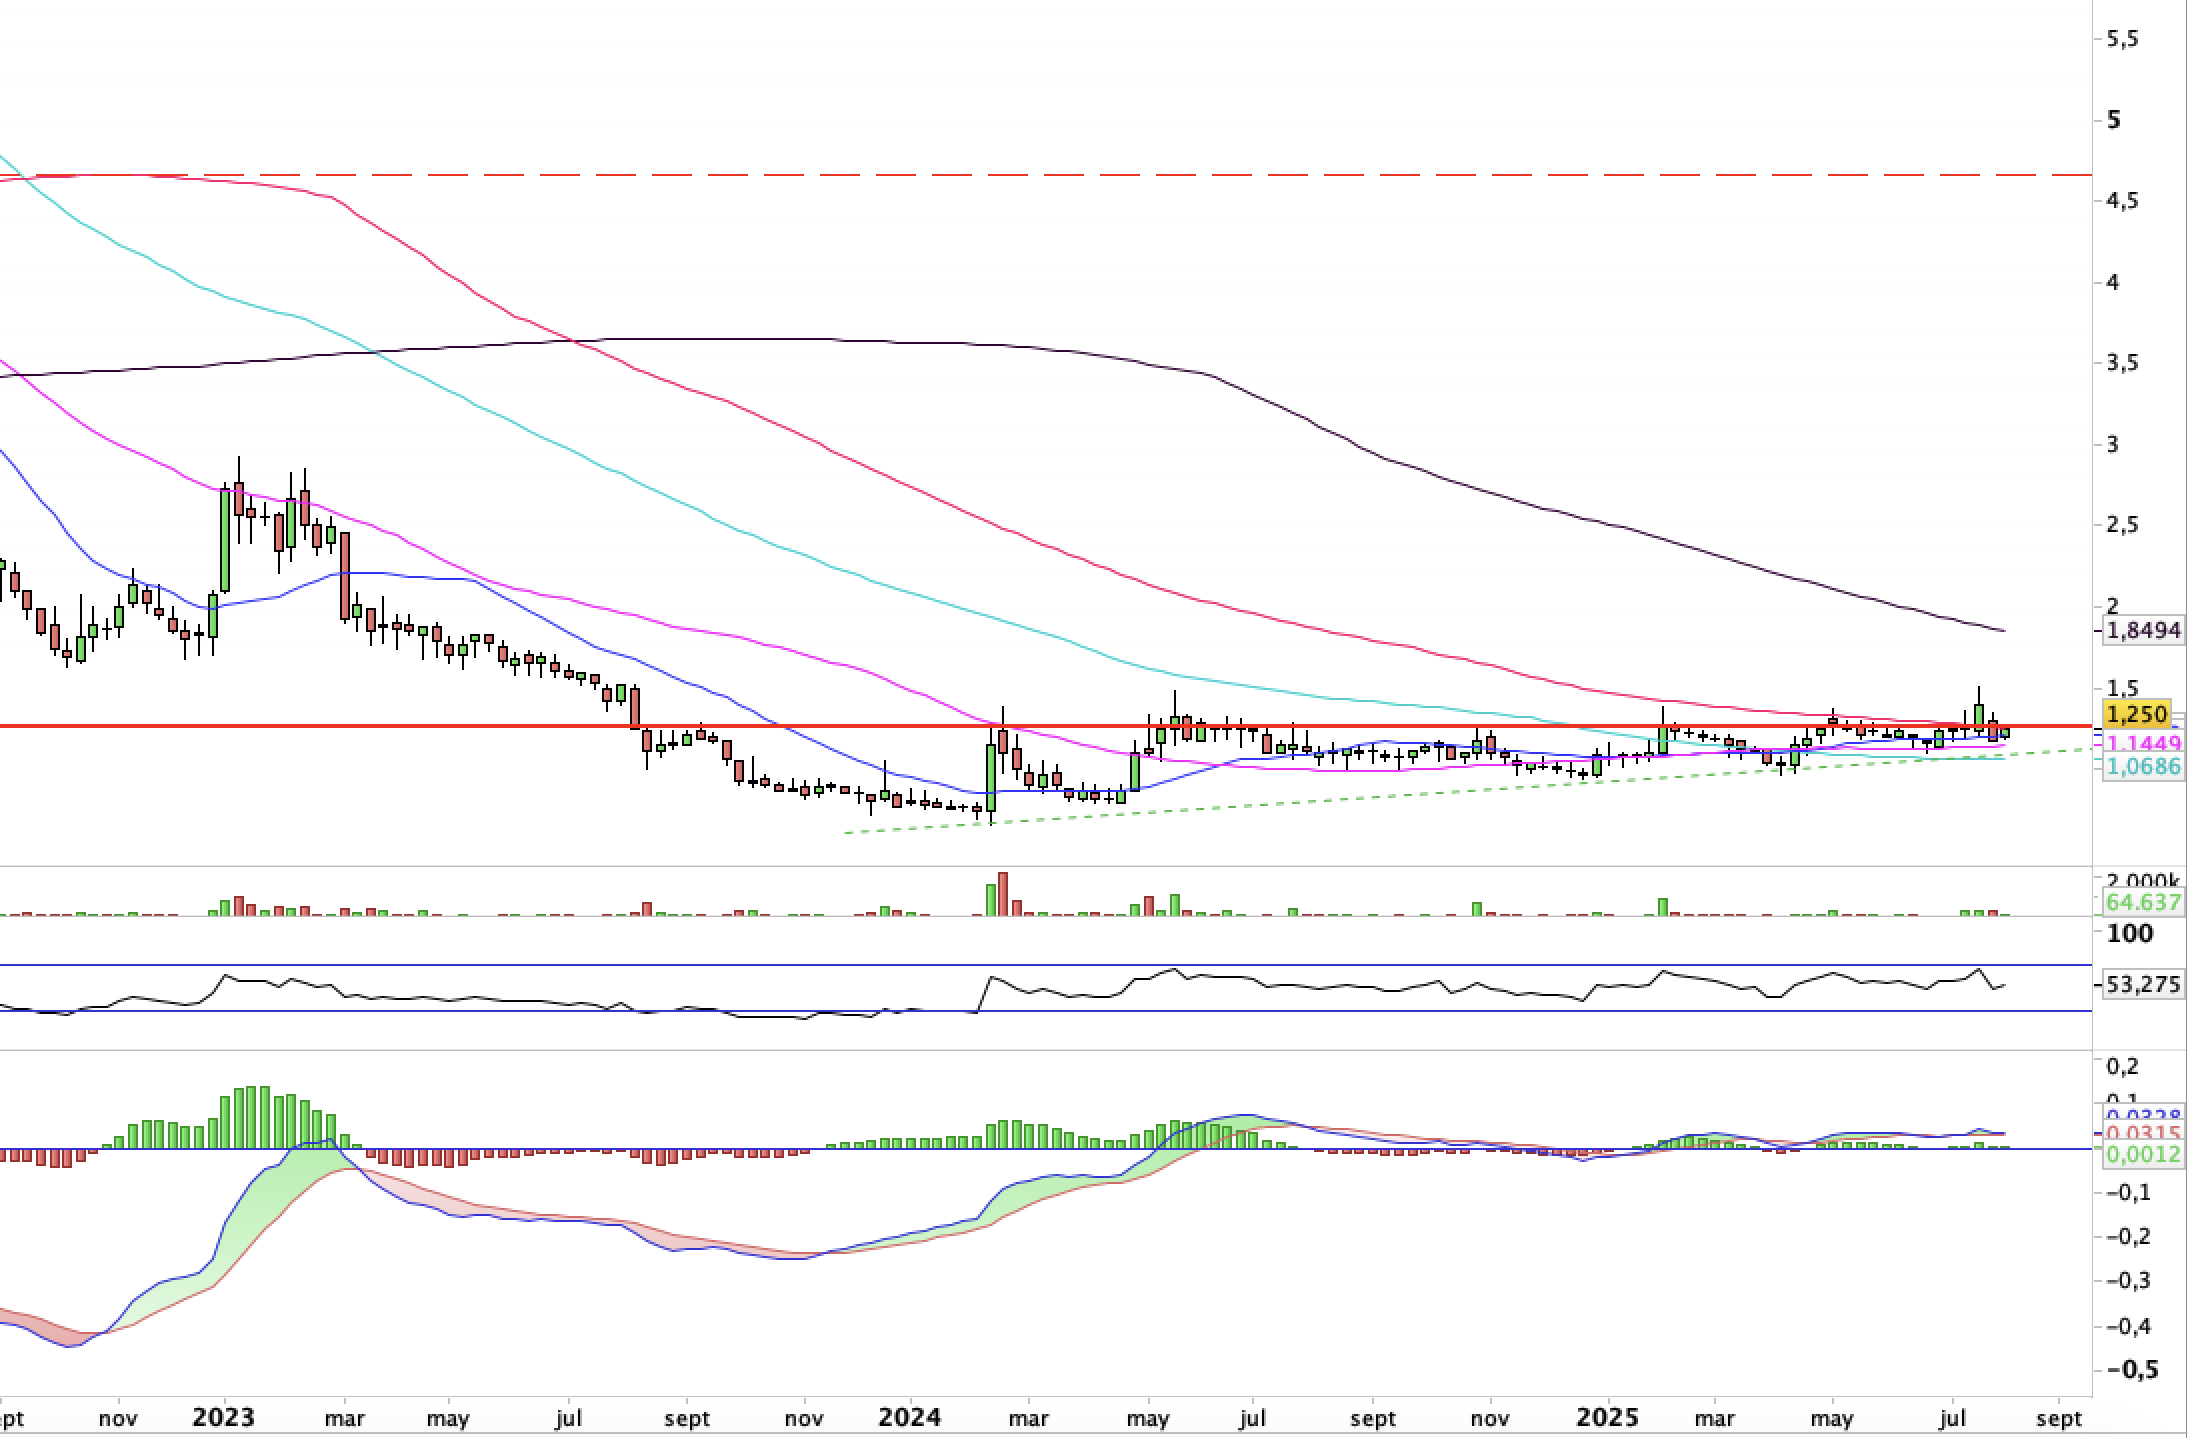Viewport: 2188px width, 1438px height.
Task: Select the 53,275 RSI value label
Action: coord(2143,984)
